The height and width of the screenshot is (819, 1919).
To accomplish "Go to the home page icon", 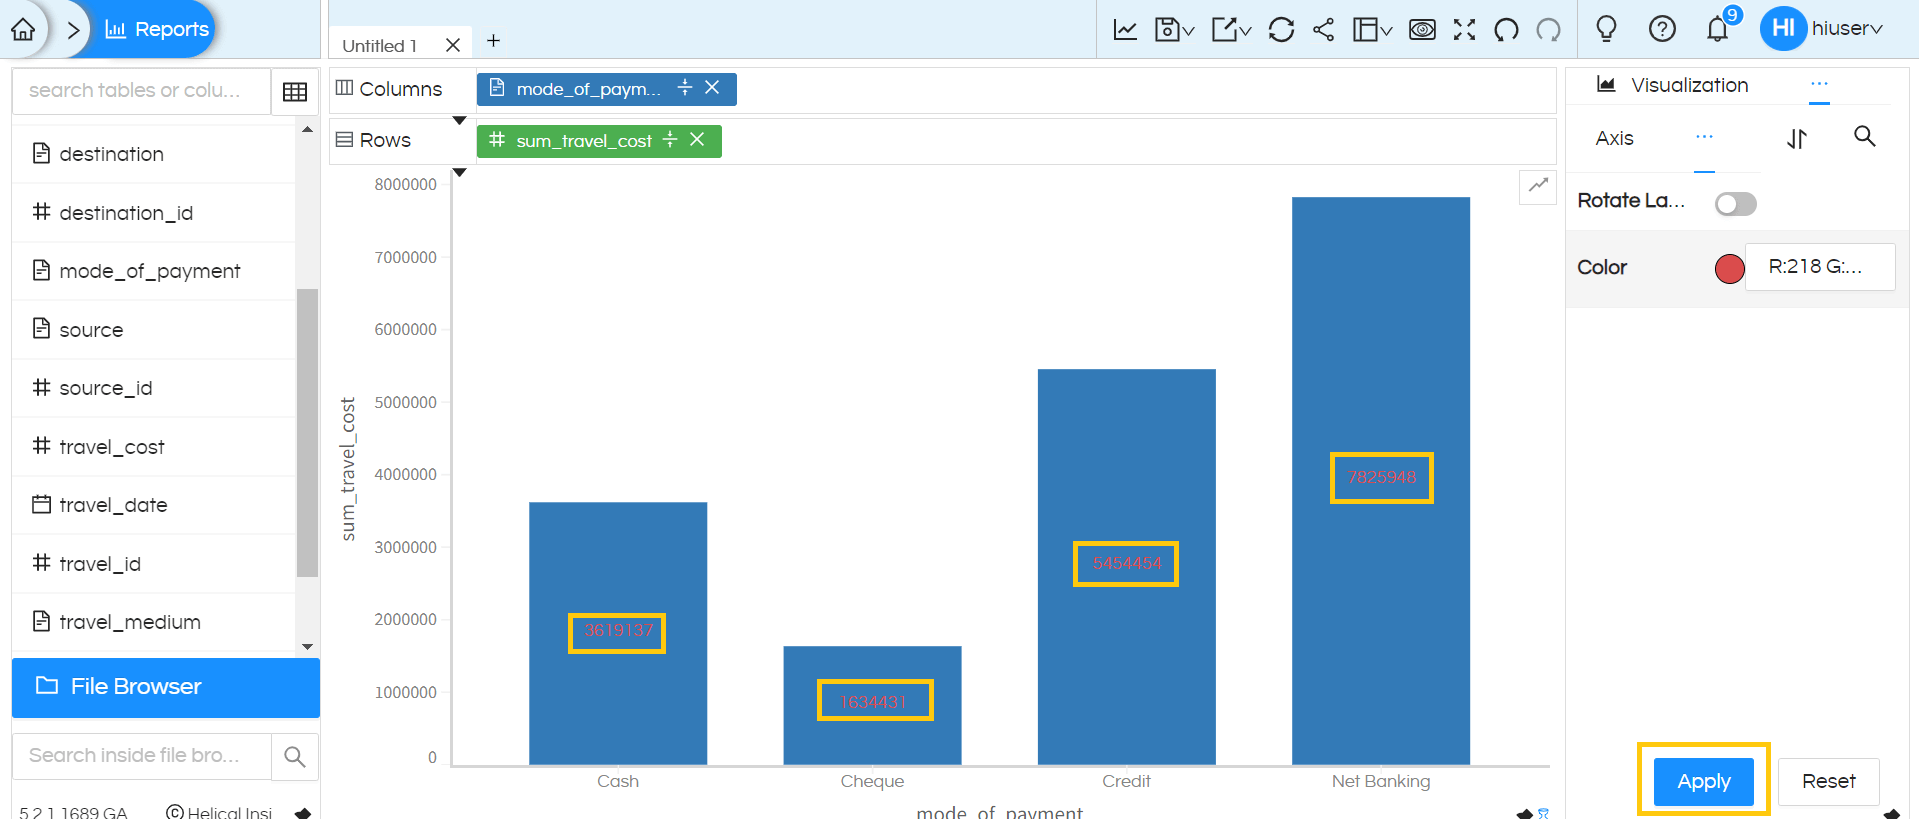I will 23,29.
